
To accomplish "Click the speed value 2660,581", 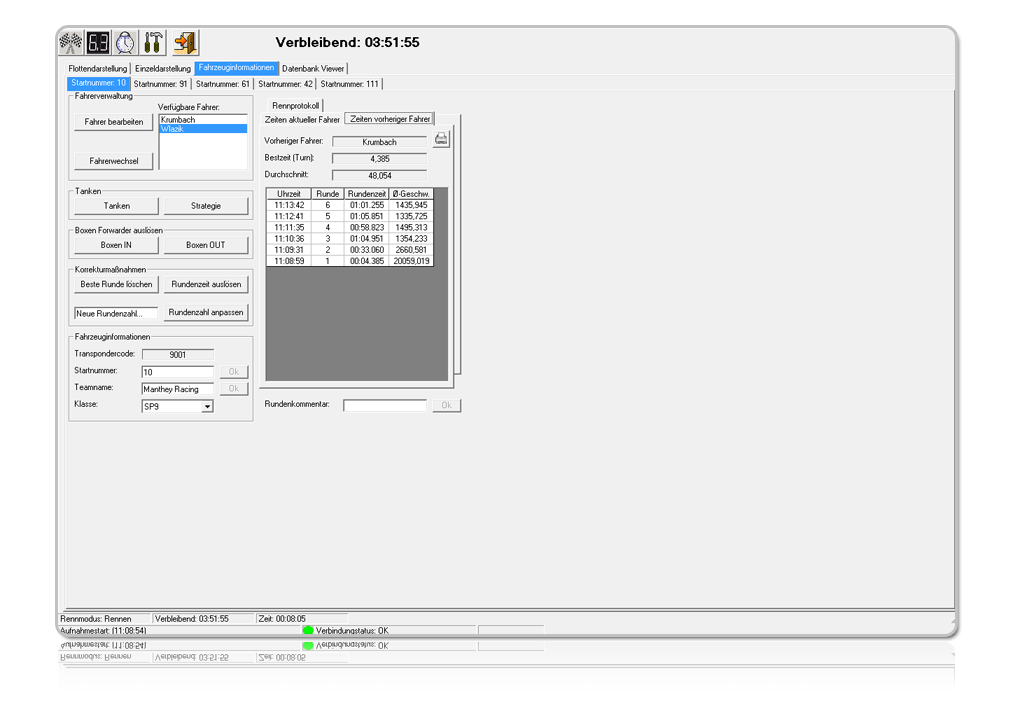I will pyautogui.click(x=411, y=249).
